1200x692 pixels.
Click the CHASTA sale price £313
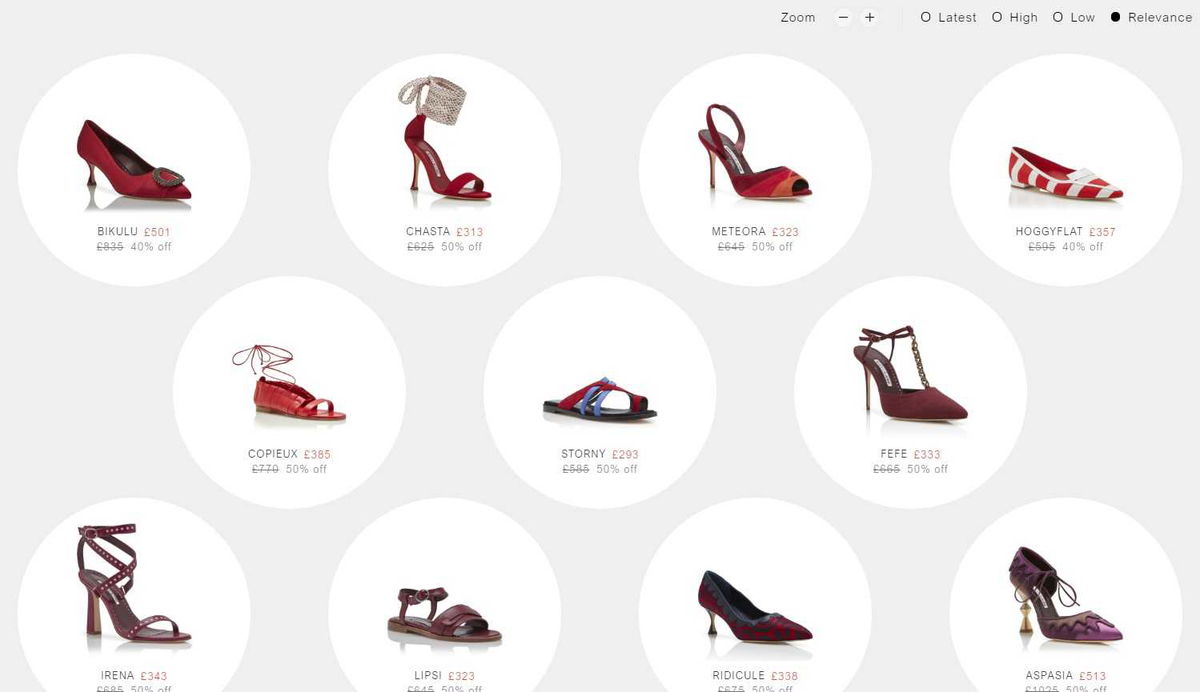469,232
